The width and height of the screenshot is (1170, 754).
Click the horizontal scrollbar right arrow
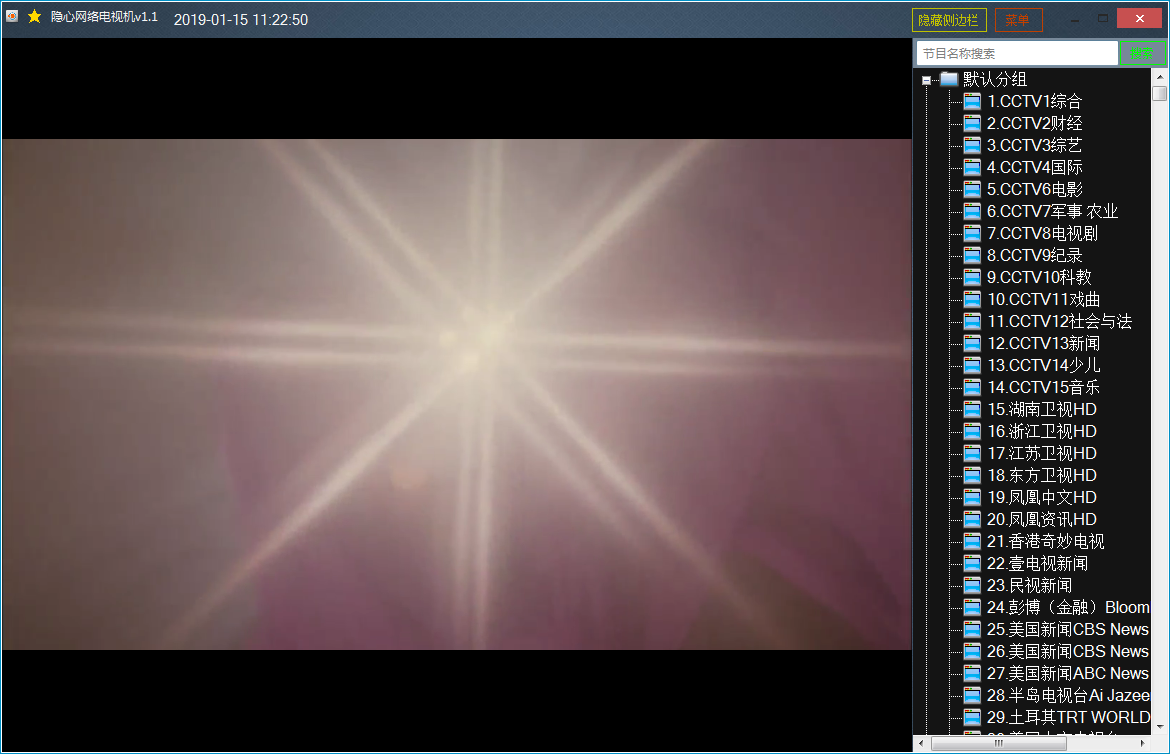tap(1143, 744)
